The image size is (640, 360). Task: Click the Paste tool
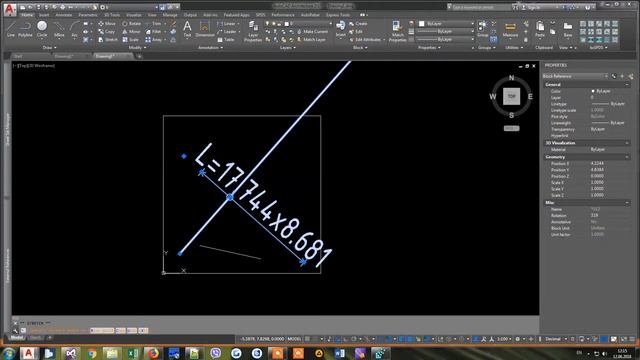click(540, 29)
